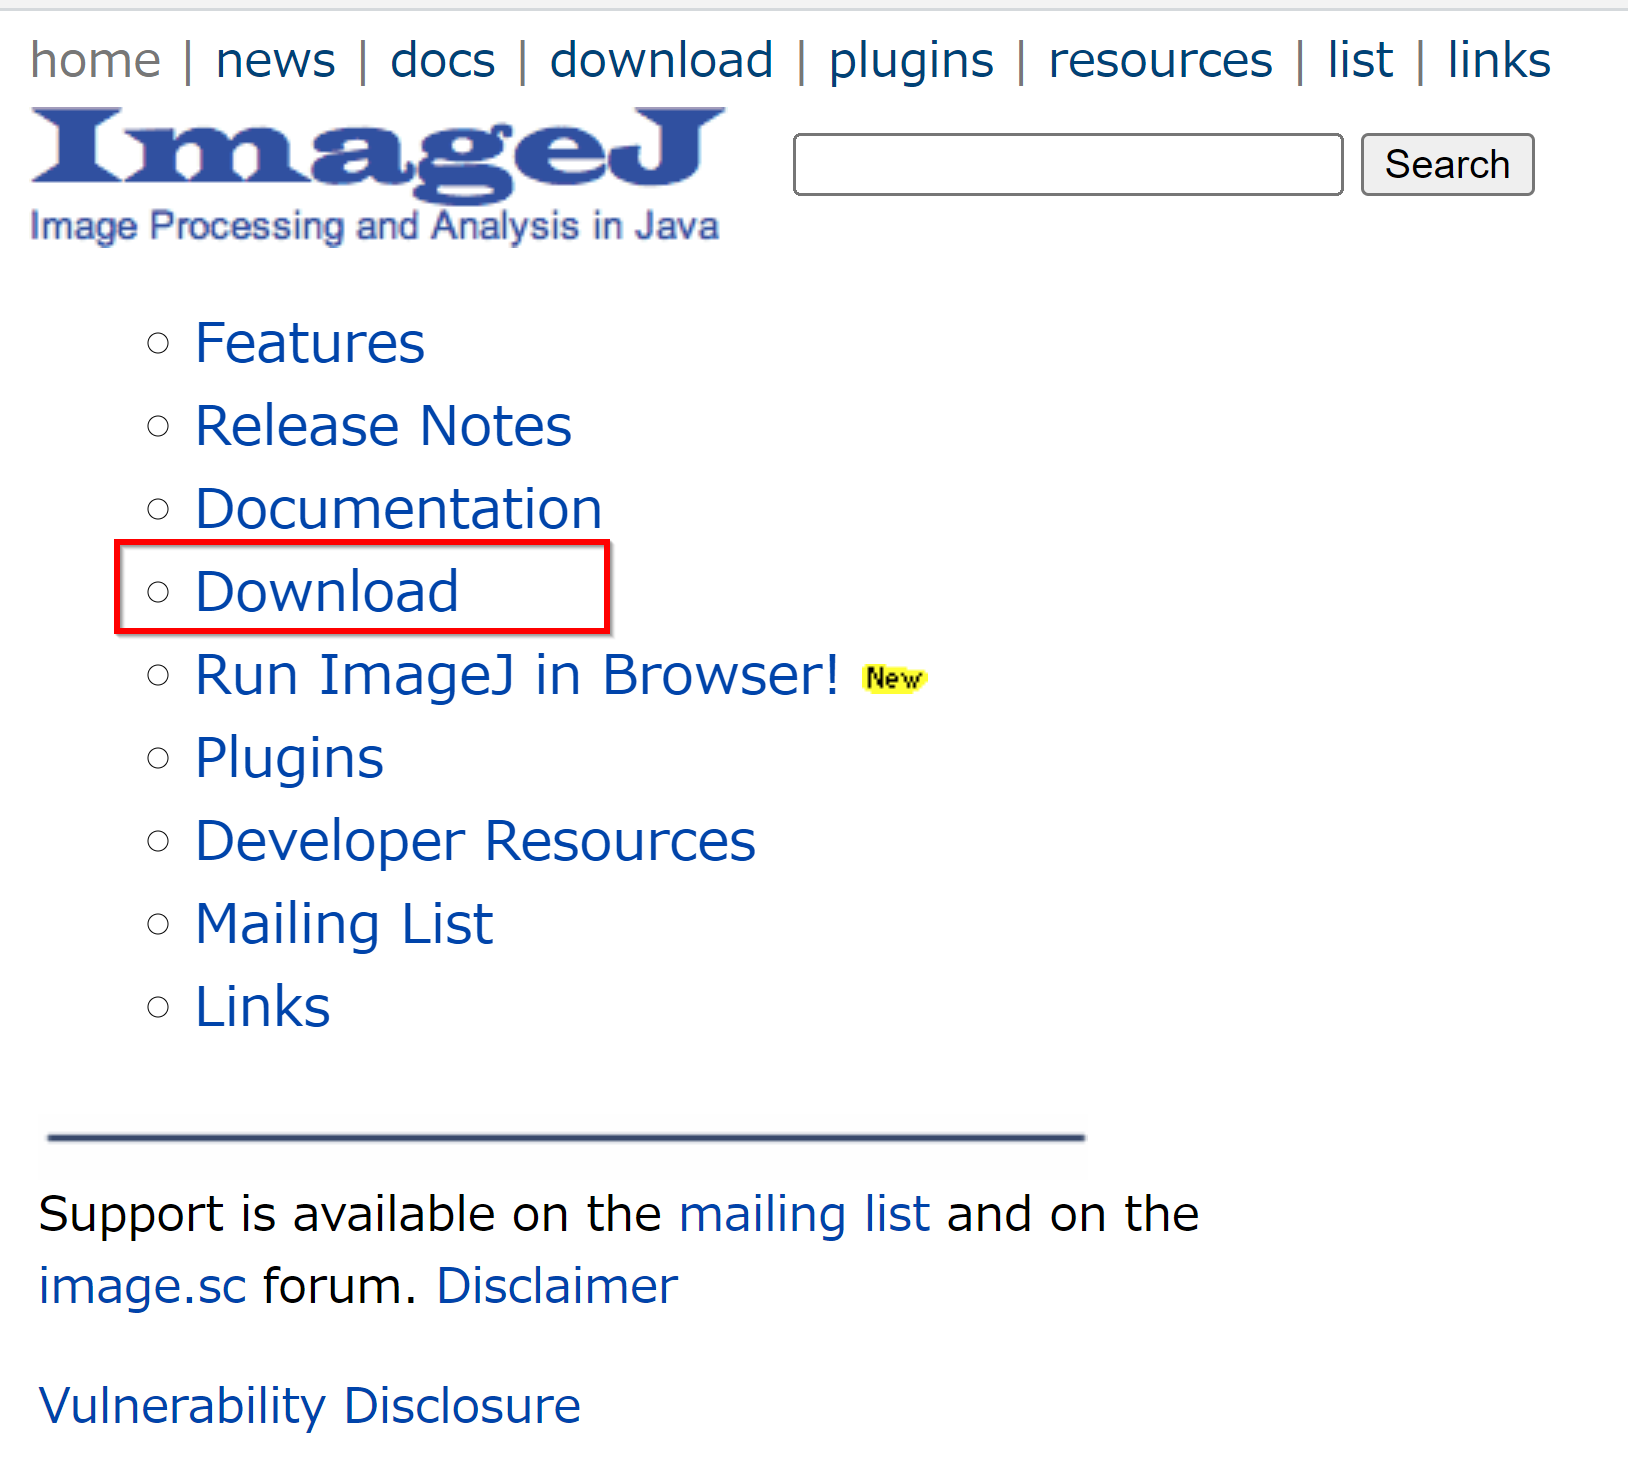Open the Disclaimer link
The image size is (1628, 1460).
click(x=557, y=1286)
